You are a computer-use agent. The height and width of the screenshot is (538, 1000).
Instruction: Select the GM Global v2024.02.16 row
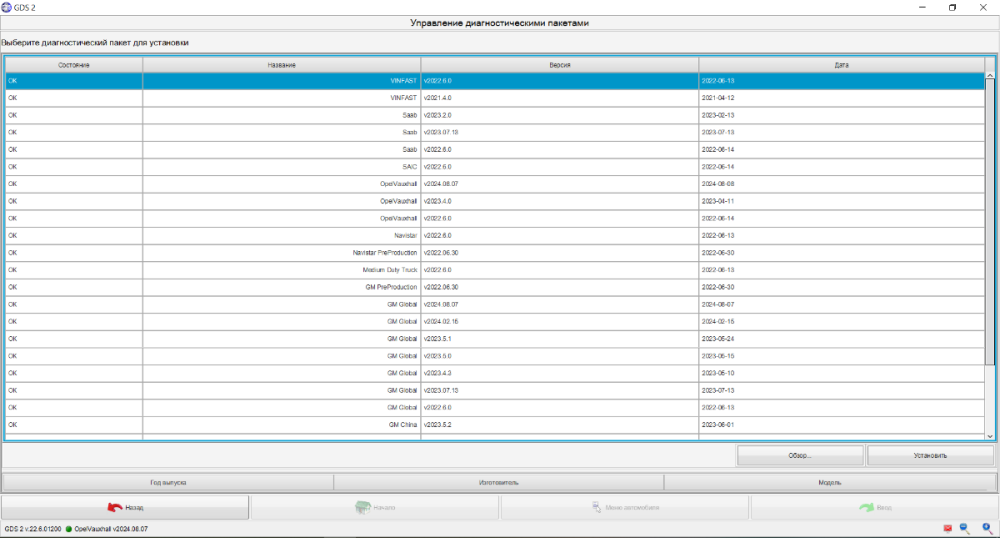click(x=495, y=322)
